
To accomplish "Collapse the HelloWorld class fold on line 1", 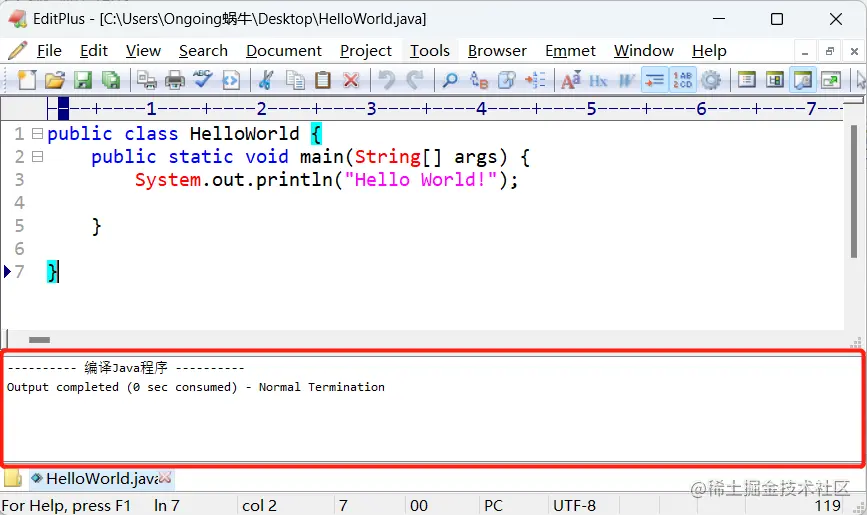I will tap(37, 133).
